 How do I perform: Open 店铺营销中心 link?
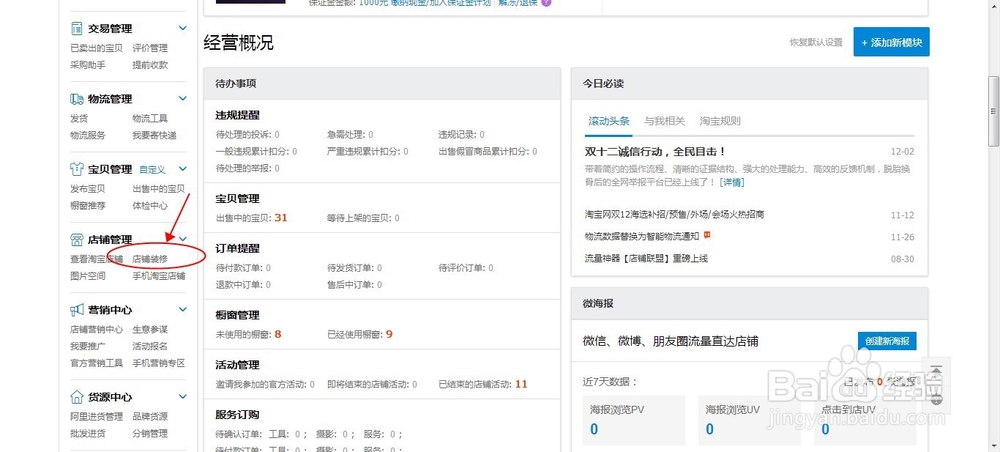point(96,330)
